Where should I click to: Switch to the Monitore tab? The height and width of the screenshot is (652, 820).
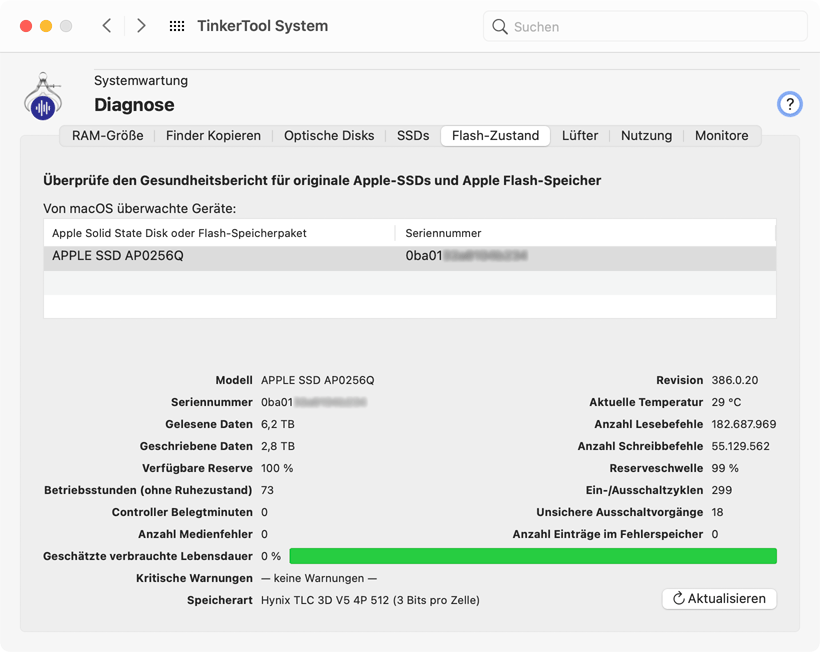pos(721,135)
